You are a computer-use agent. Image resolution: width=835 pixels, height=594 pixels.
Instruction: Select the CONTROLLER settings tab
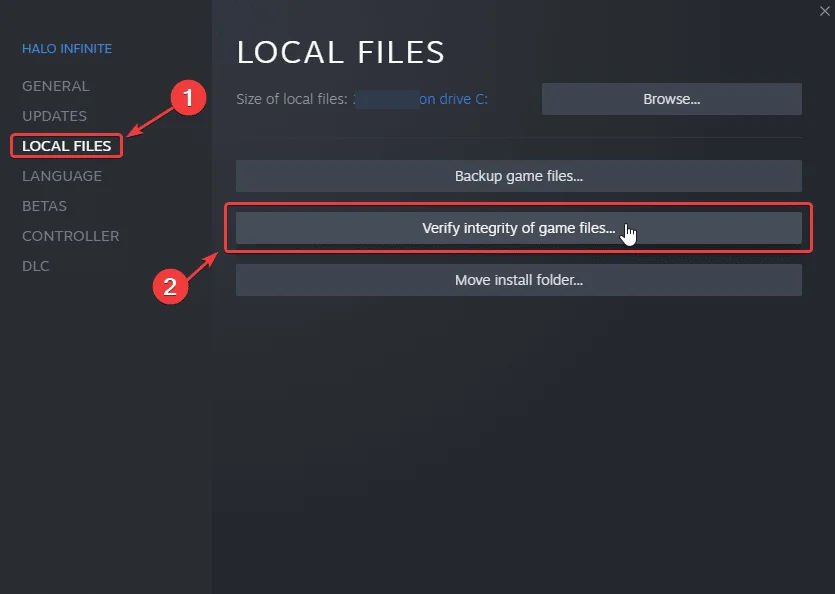point(70,236)
